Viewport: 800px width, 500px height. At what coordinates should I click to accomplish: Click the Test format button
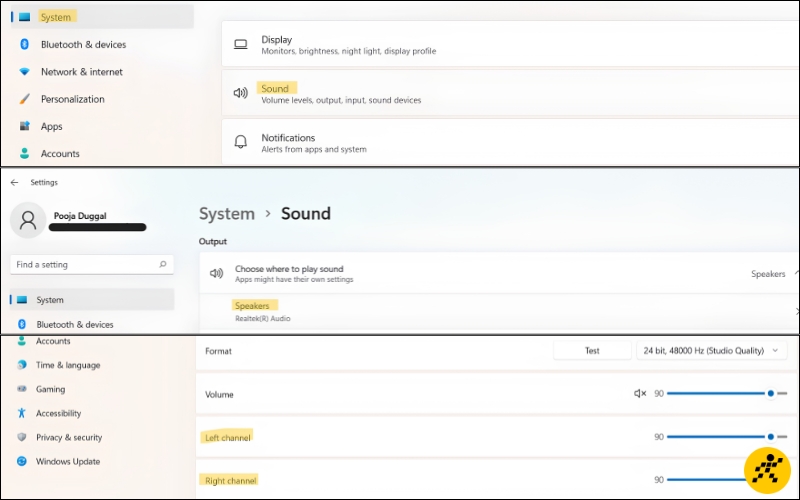coord(592,351)
